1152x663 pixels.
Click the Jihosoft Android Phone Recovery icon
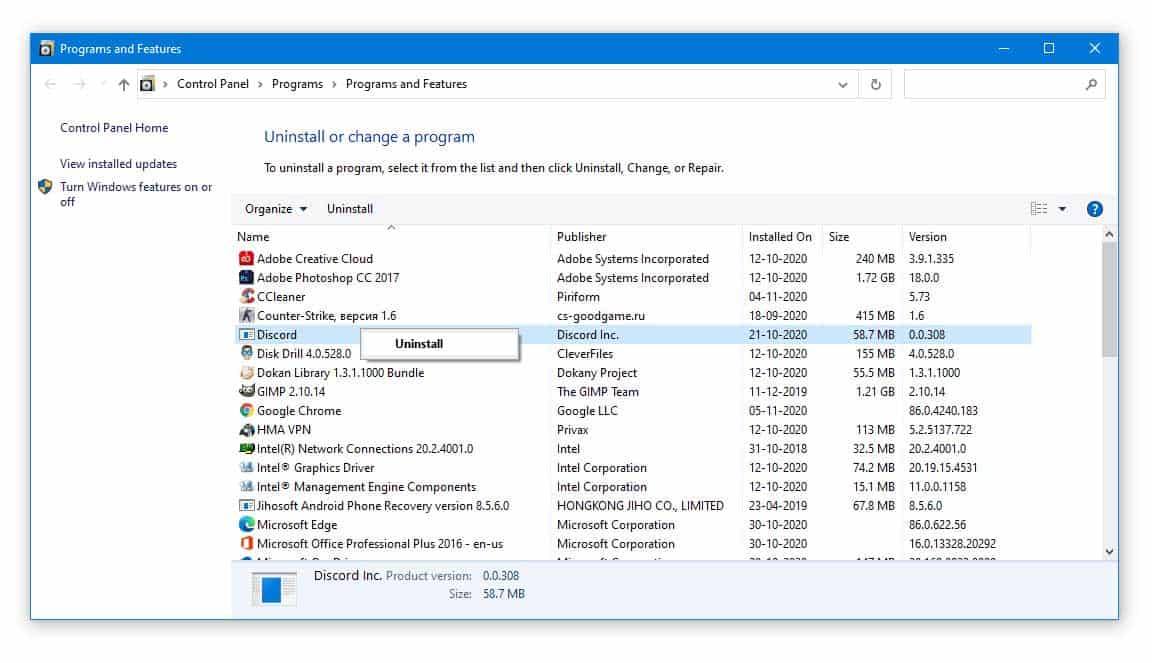point(246,506)
